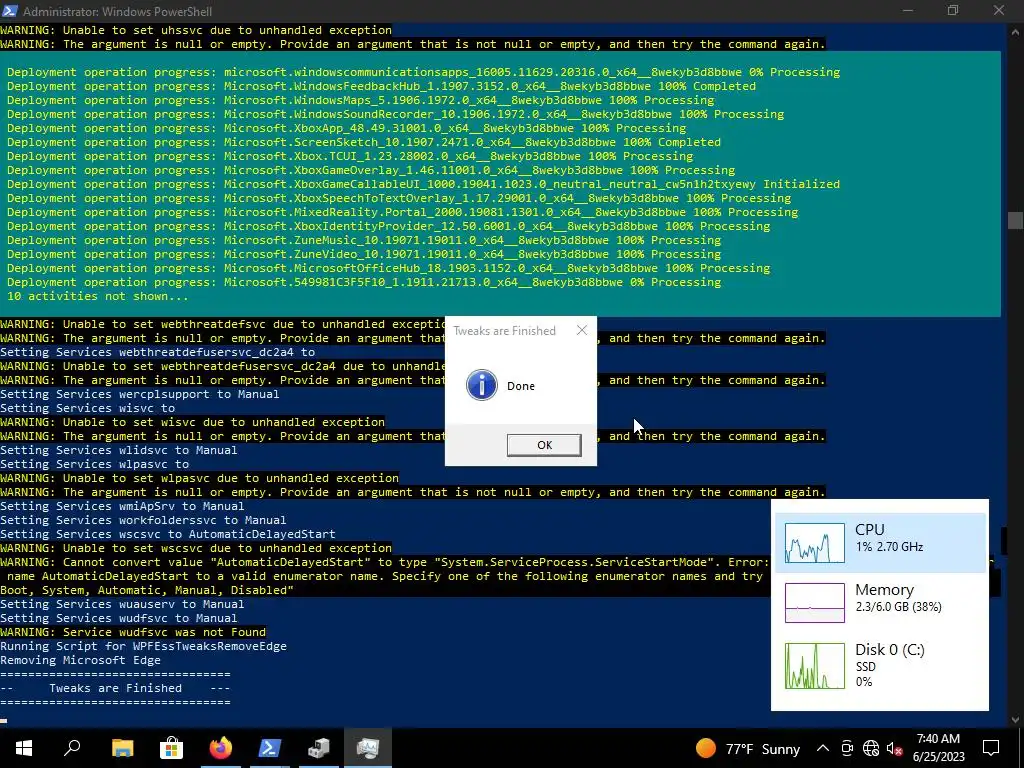Open the Windows Start menu
1024x768 pixels.
[x=24, y=748]
